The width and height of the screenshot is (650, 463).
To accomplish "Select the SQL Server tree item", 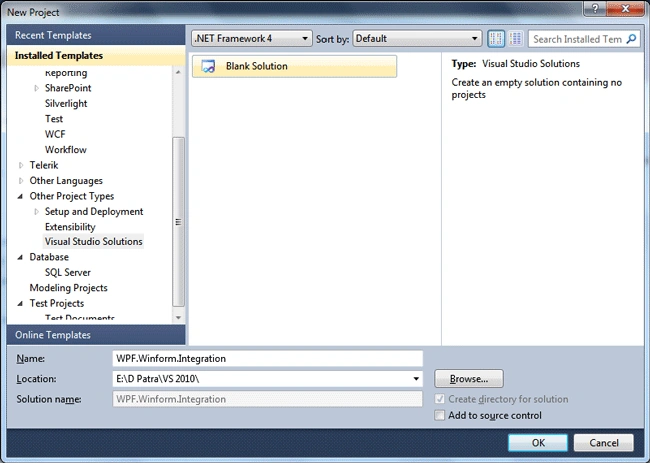I will click(68, 272).
